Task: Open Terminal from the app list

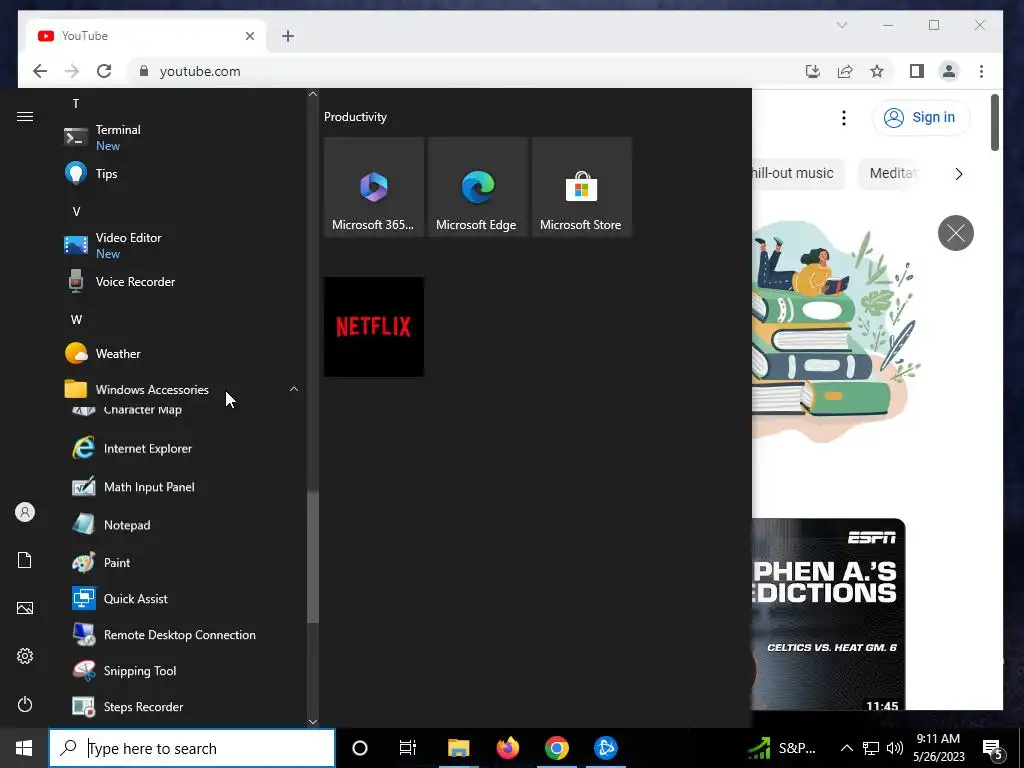Action: pyautogui.click(x=183, y=137)
